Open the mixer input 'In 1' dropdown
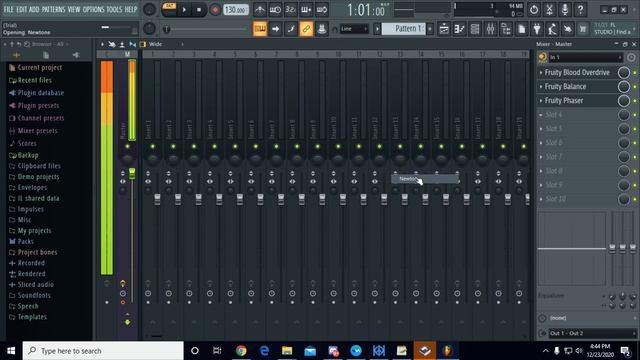The width and height of the screenshot is (640, 360). coord(585,58)
